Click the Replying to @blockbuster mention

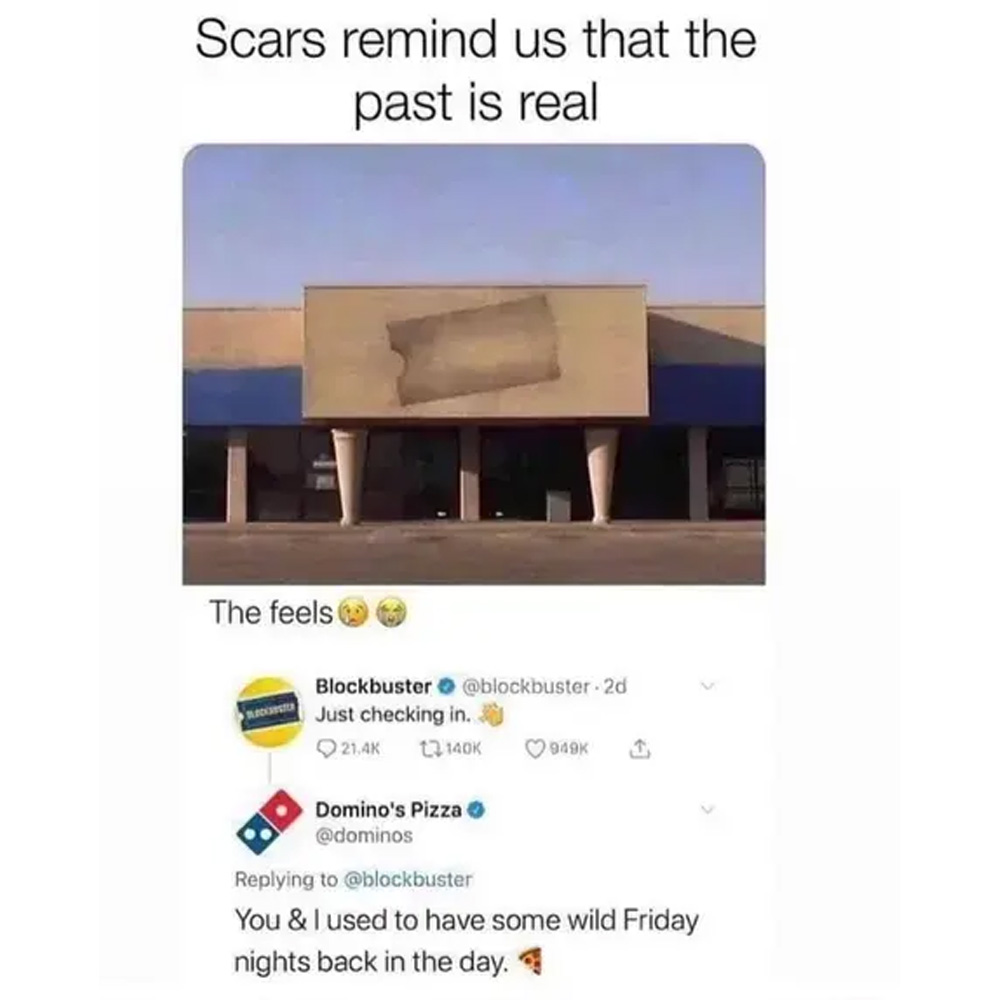coord(408,879)
